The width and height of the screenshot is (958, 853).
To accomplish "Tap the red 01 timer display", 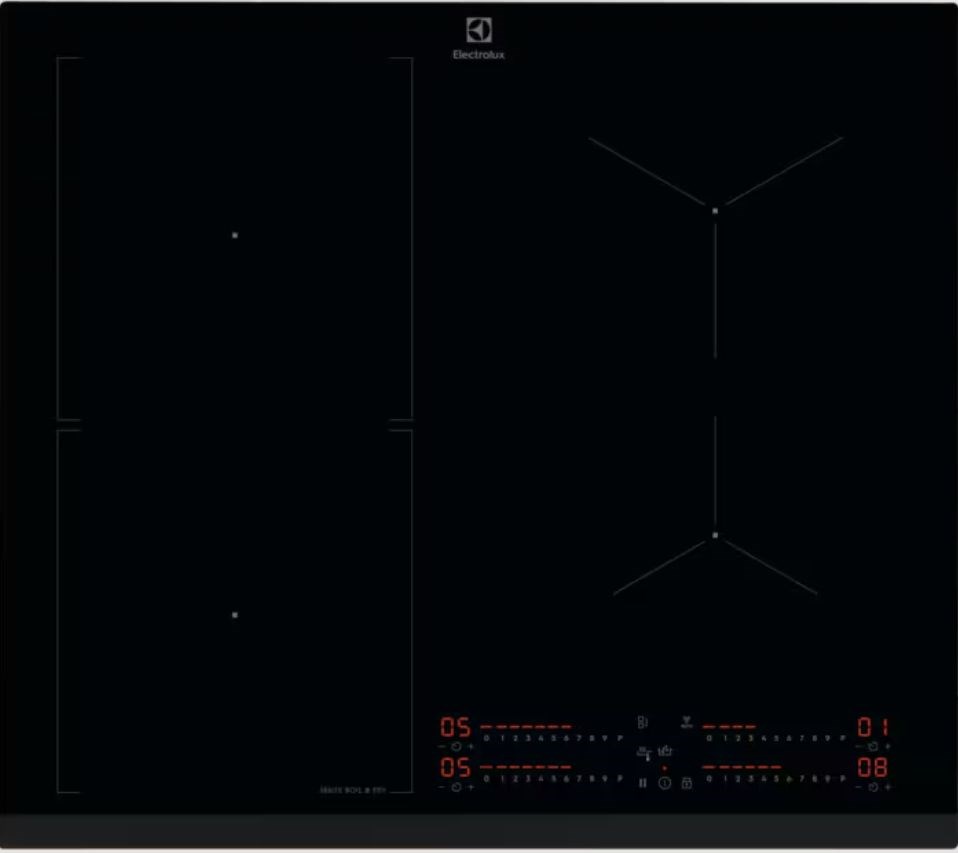I will tap(872, 727).
